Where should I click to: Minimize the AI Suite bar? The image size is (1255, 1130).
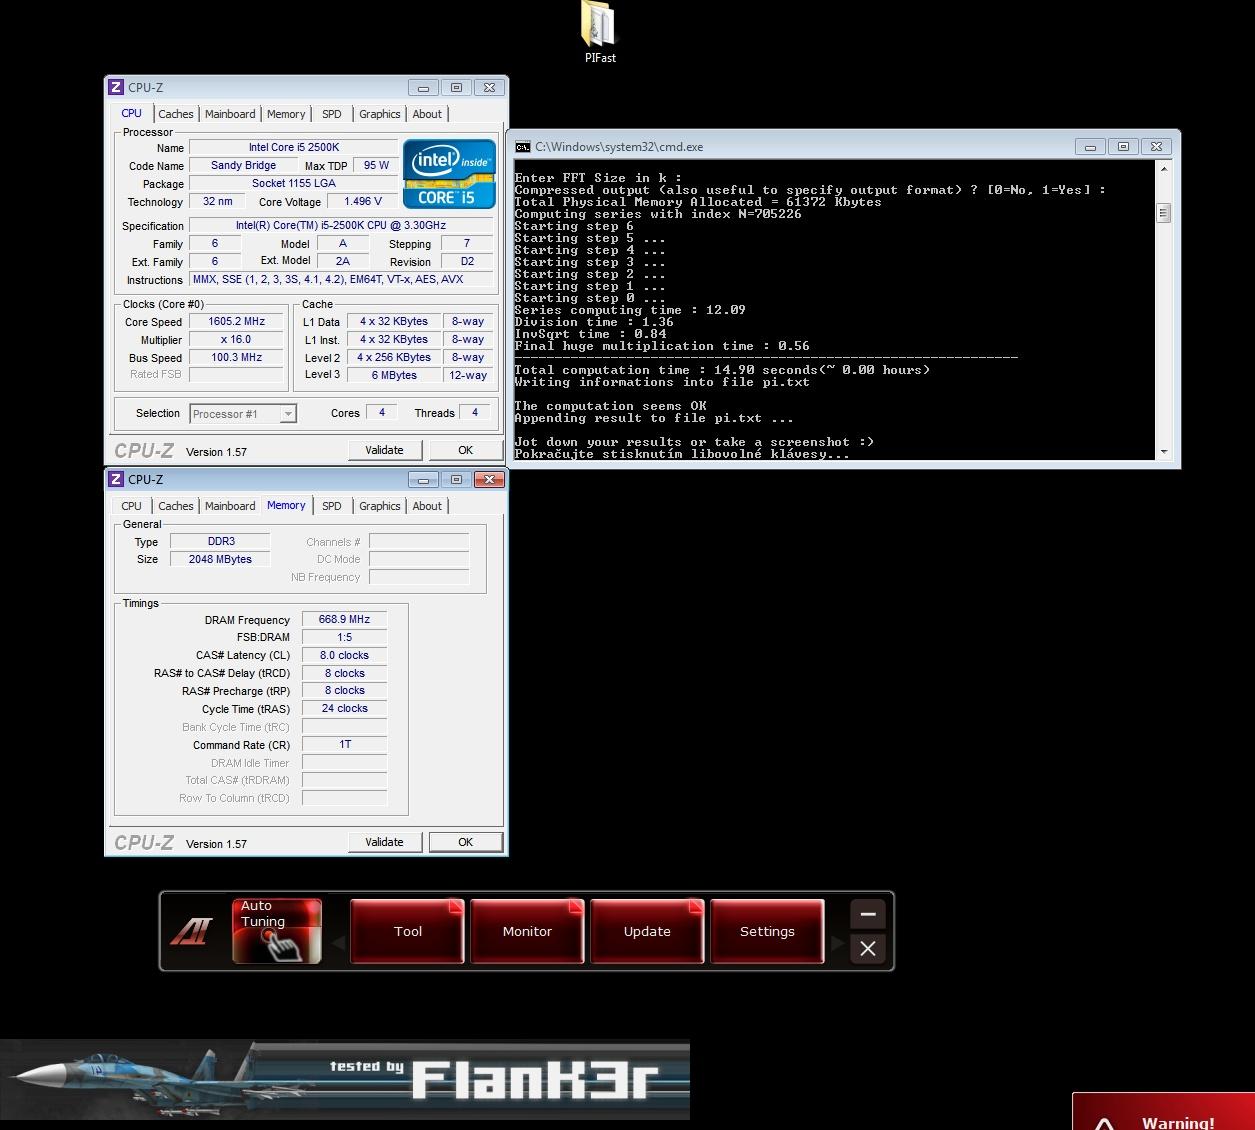[867, 914]
